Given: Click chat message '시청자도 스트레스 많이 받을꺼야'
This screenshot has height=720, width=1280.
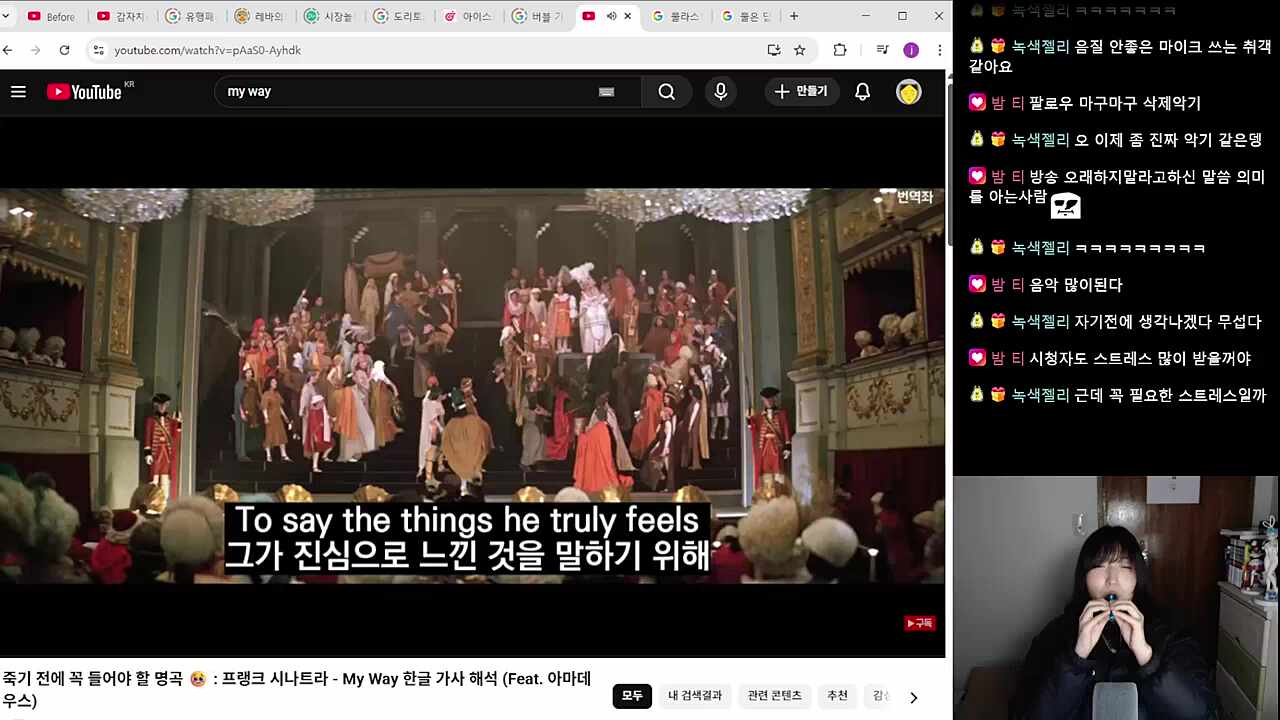Looking at the screenshot, I should tap(1140, 359).
